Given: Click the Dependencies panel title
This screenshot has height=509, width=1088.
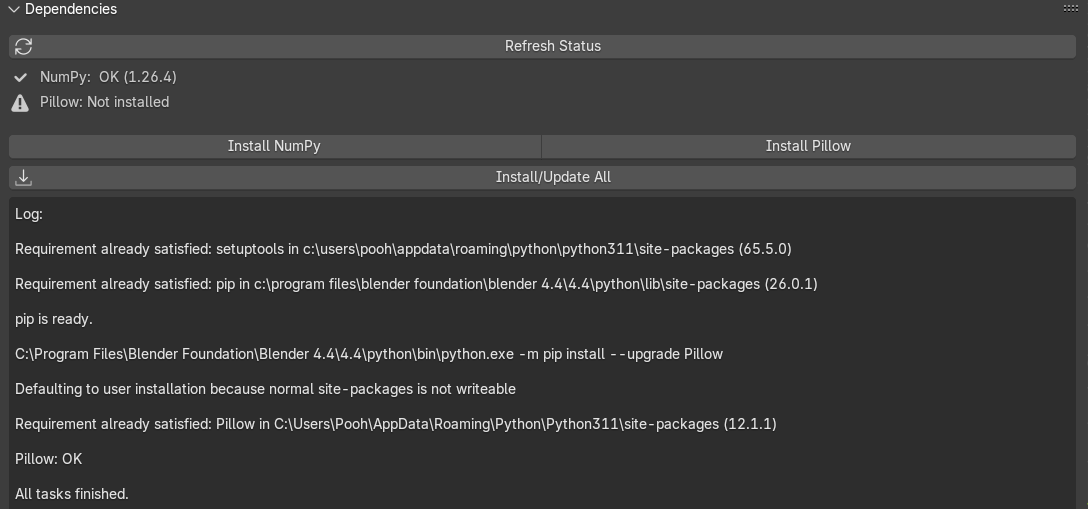Looking at the screenshot, I should tap(70, 9).
